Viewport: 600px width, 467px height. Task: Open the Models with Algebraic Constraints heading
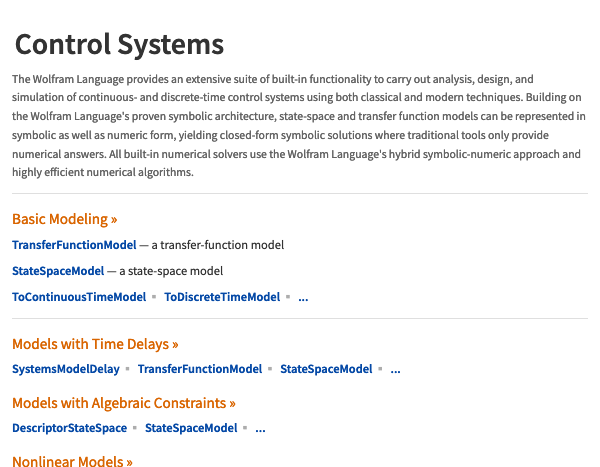(124, 403)
